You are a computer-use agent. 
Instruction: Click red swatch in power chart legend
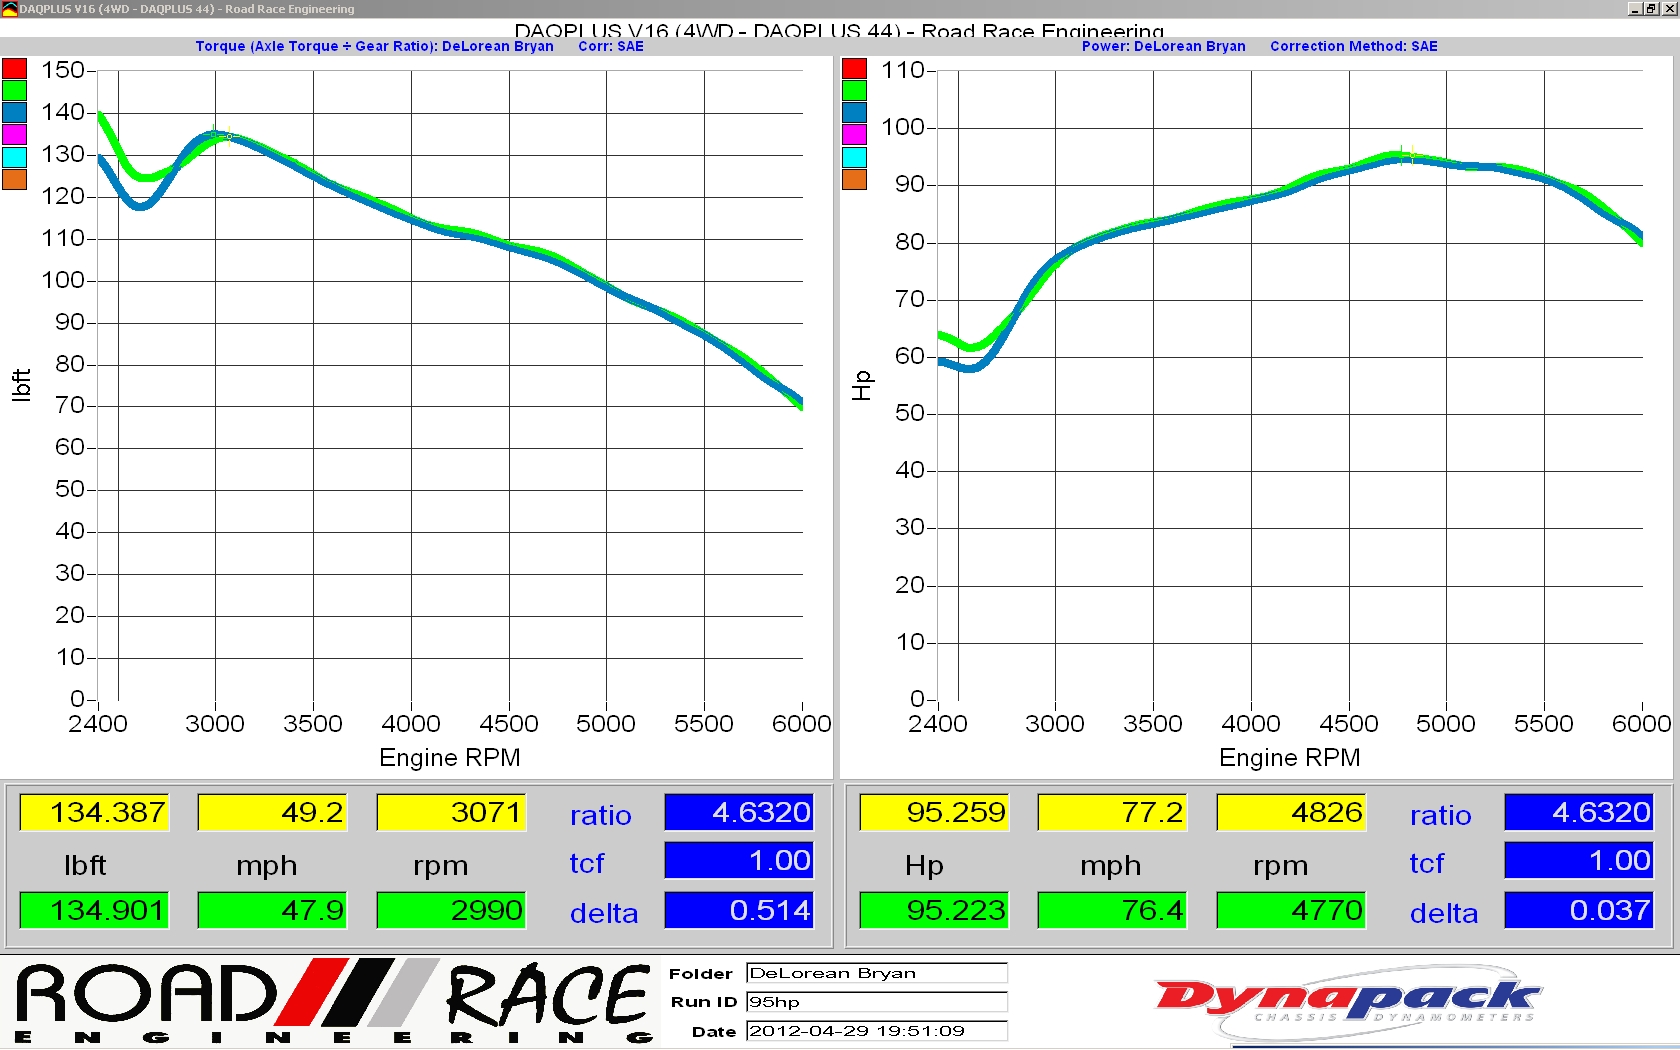854,69
